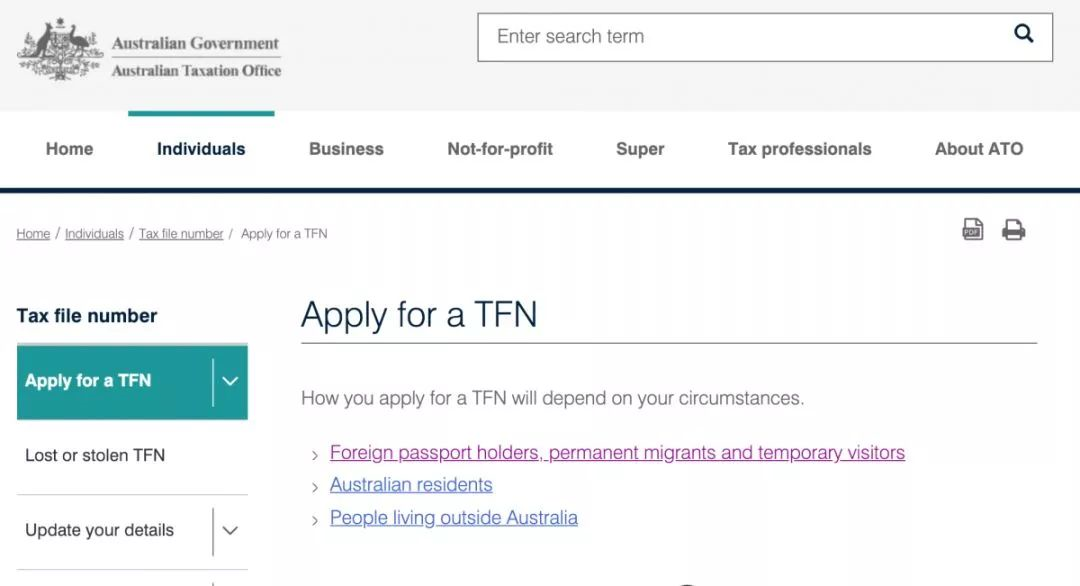
Task: Click the print page icon
Action: tap(1014, 230)
